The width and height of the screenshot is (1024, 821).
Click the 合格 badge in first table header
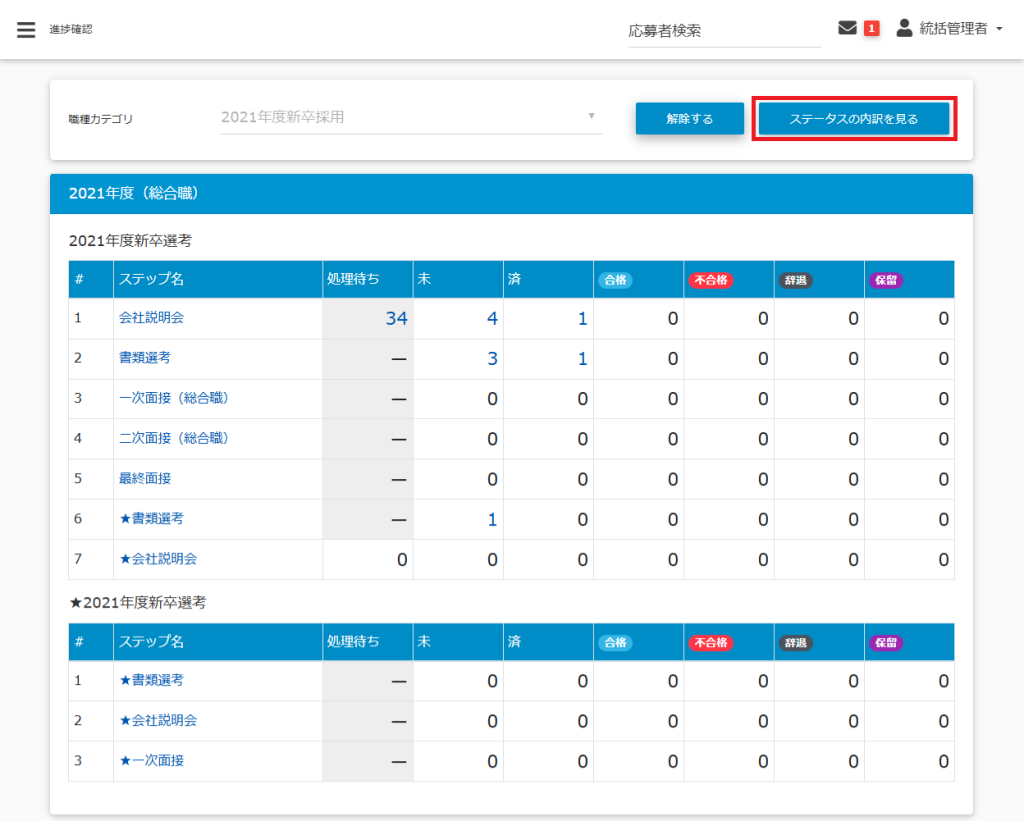click(x=617, y=280)
